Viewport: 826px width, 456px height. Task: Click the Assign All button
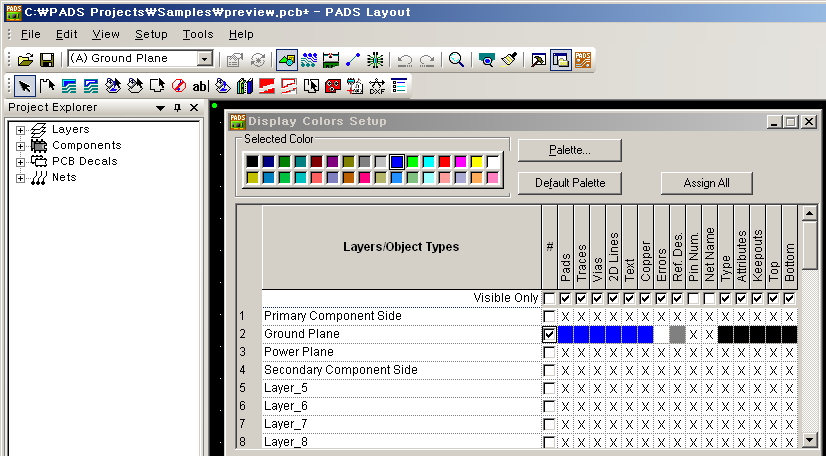click(706, 183)
